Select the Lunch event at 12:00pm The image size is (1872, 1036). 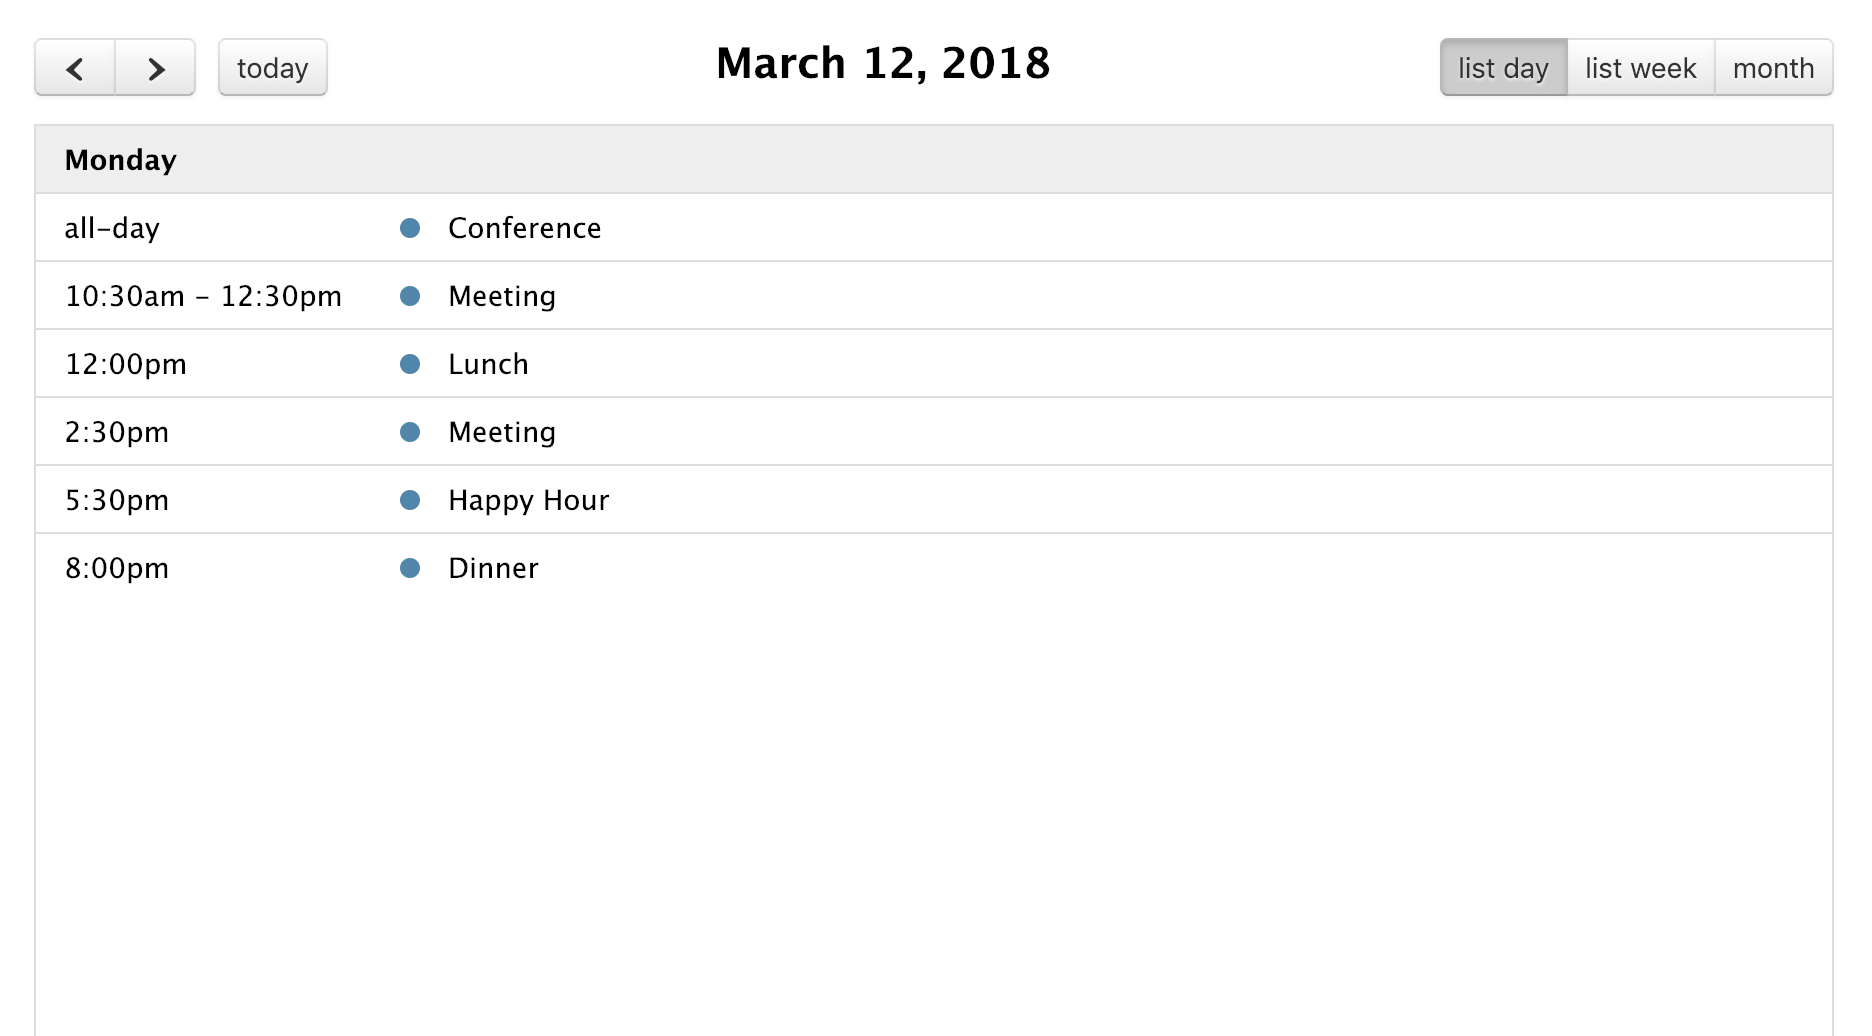tap(488, 364)
